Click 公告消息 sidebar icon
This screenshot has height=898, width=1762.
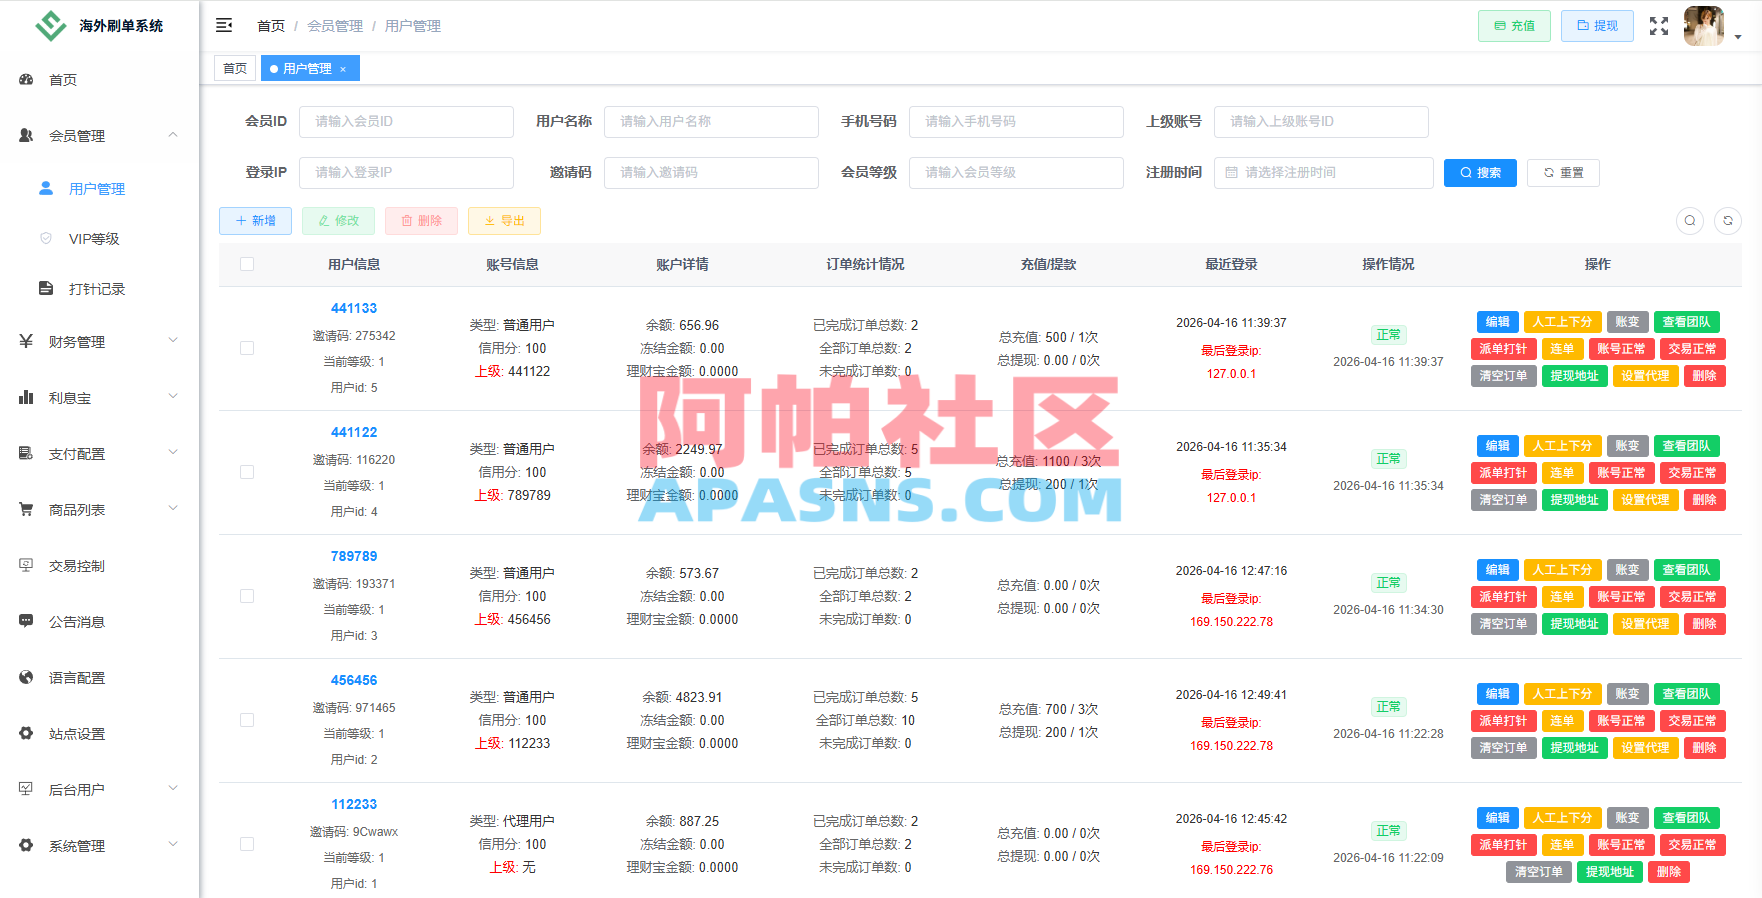[x=26, y=621]
